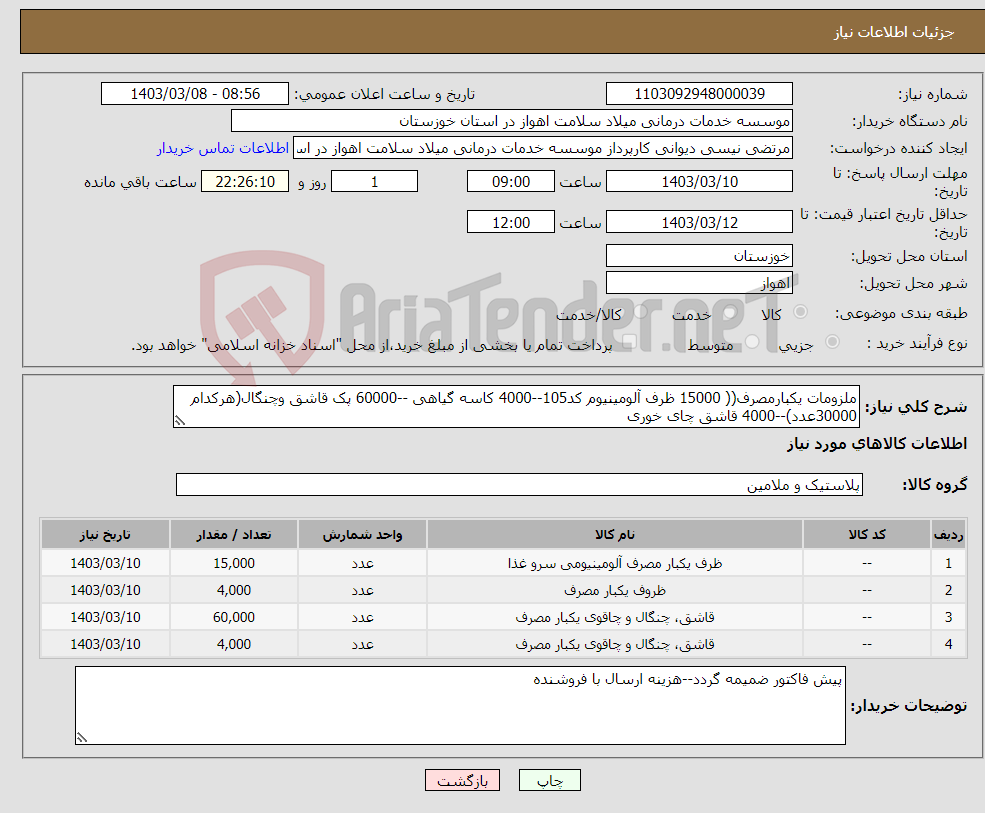This screenshot has height=813, width=985.
Task: Click the خوزستان delivery province field
Action: [699, 256]
